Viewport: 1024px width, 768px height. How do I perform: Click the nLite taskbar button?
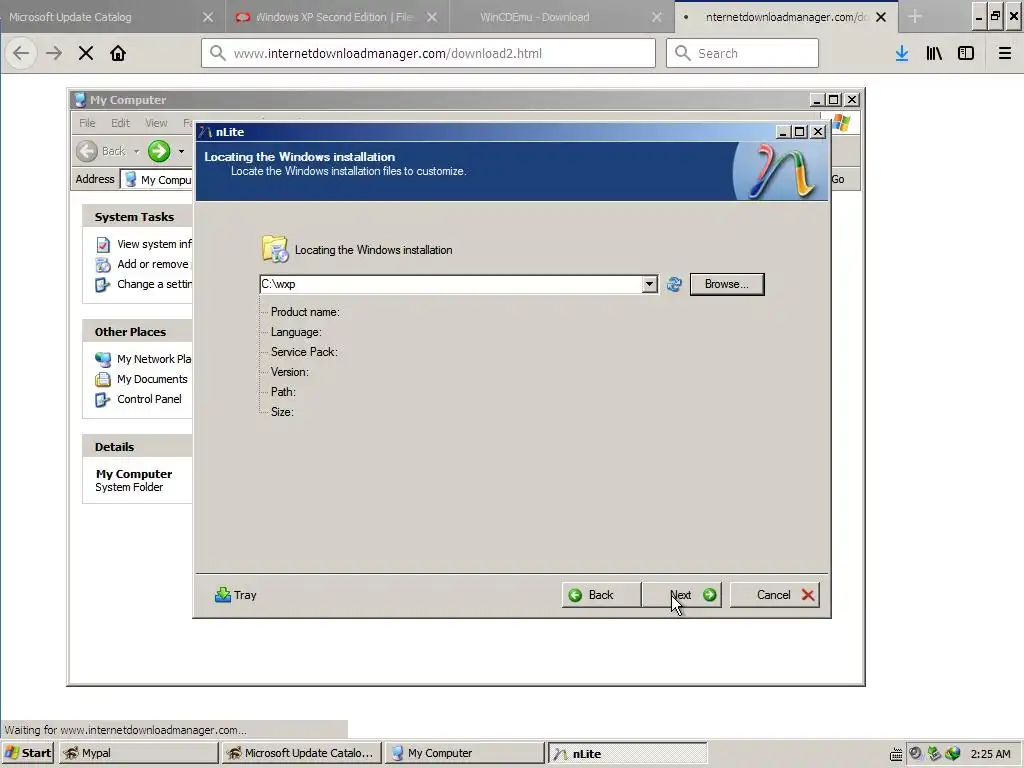[628, 753]
